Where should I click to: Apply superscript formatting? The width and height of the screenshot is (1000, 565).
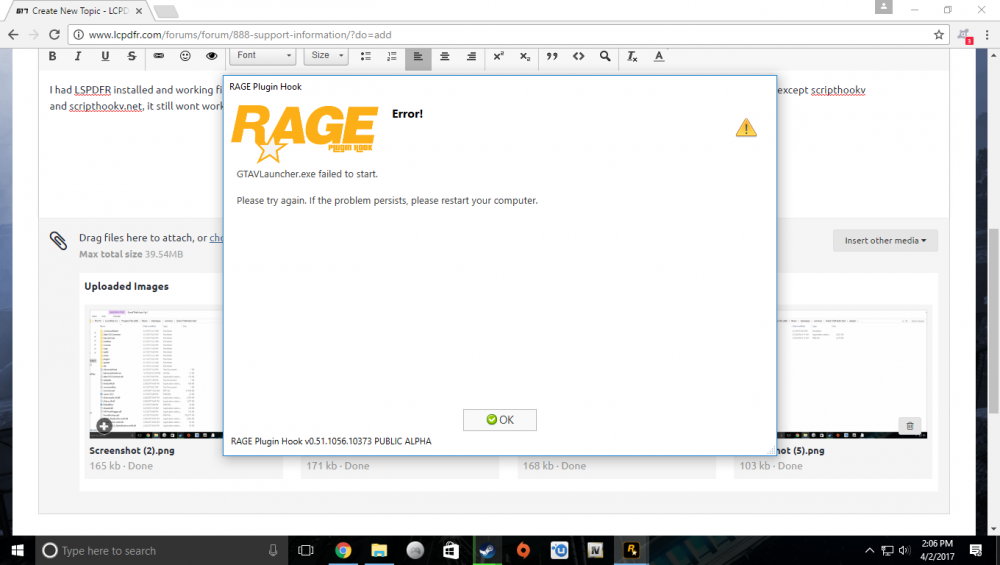(x=498, y=56)
